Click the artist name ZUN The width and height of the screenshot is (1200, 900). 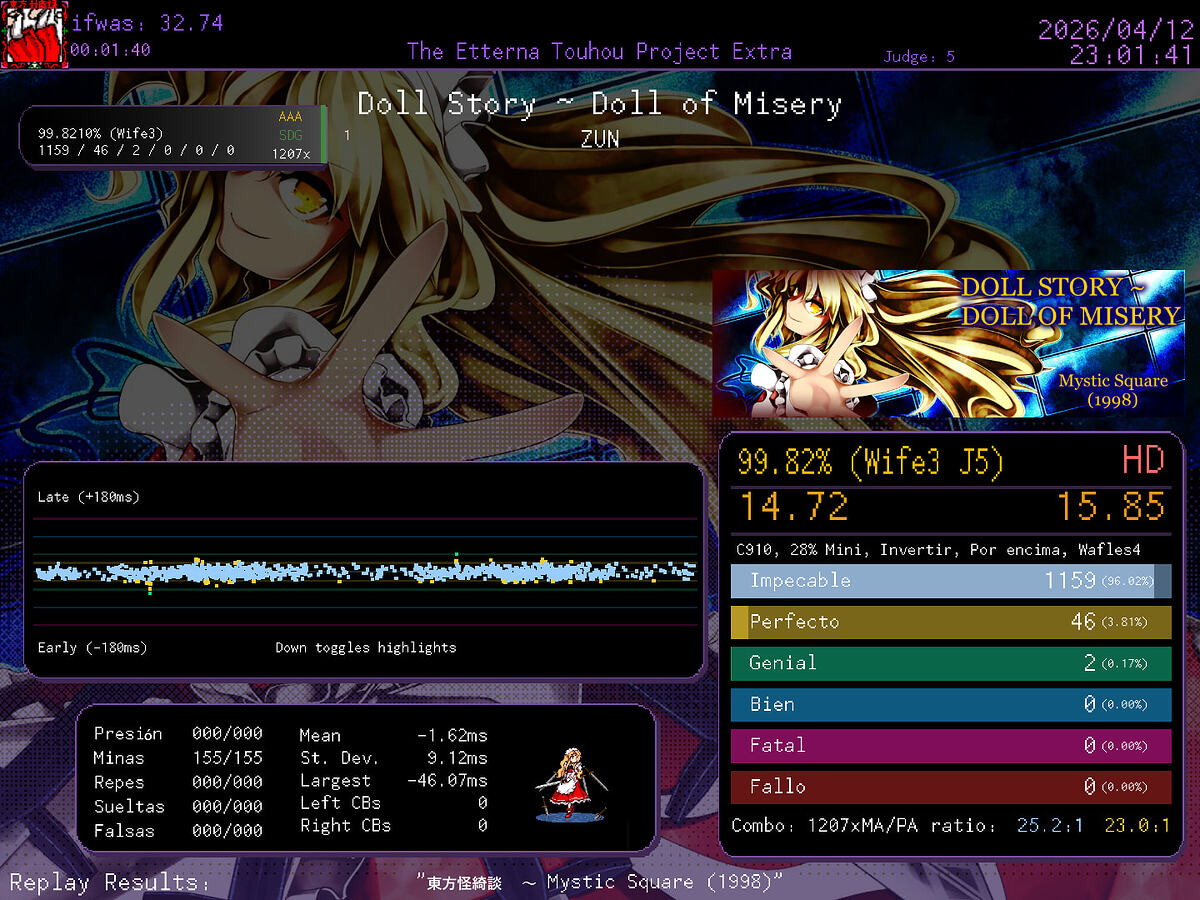click(x=600, y=139)
